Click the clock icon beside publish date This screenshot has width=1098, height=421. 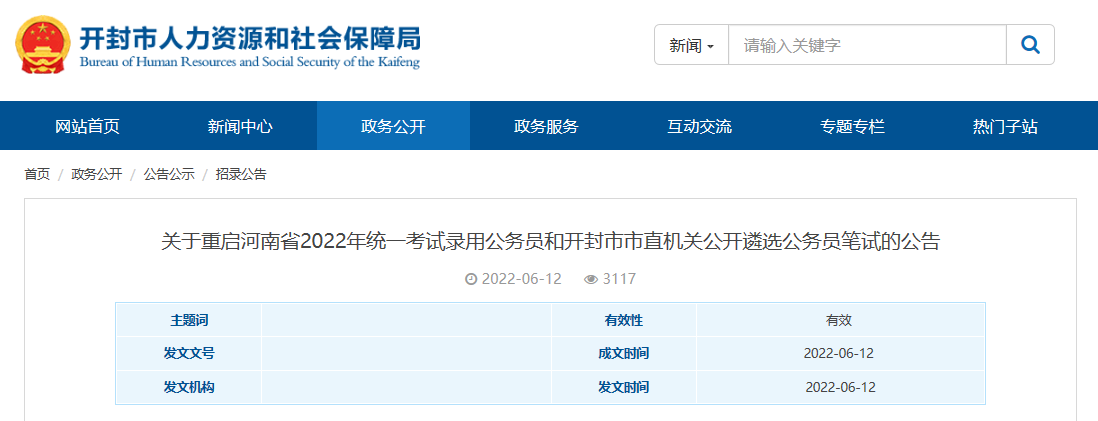point(471,279)
